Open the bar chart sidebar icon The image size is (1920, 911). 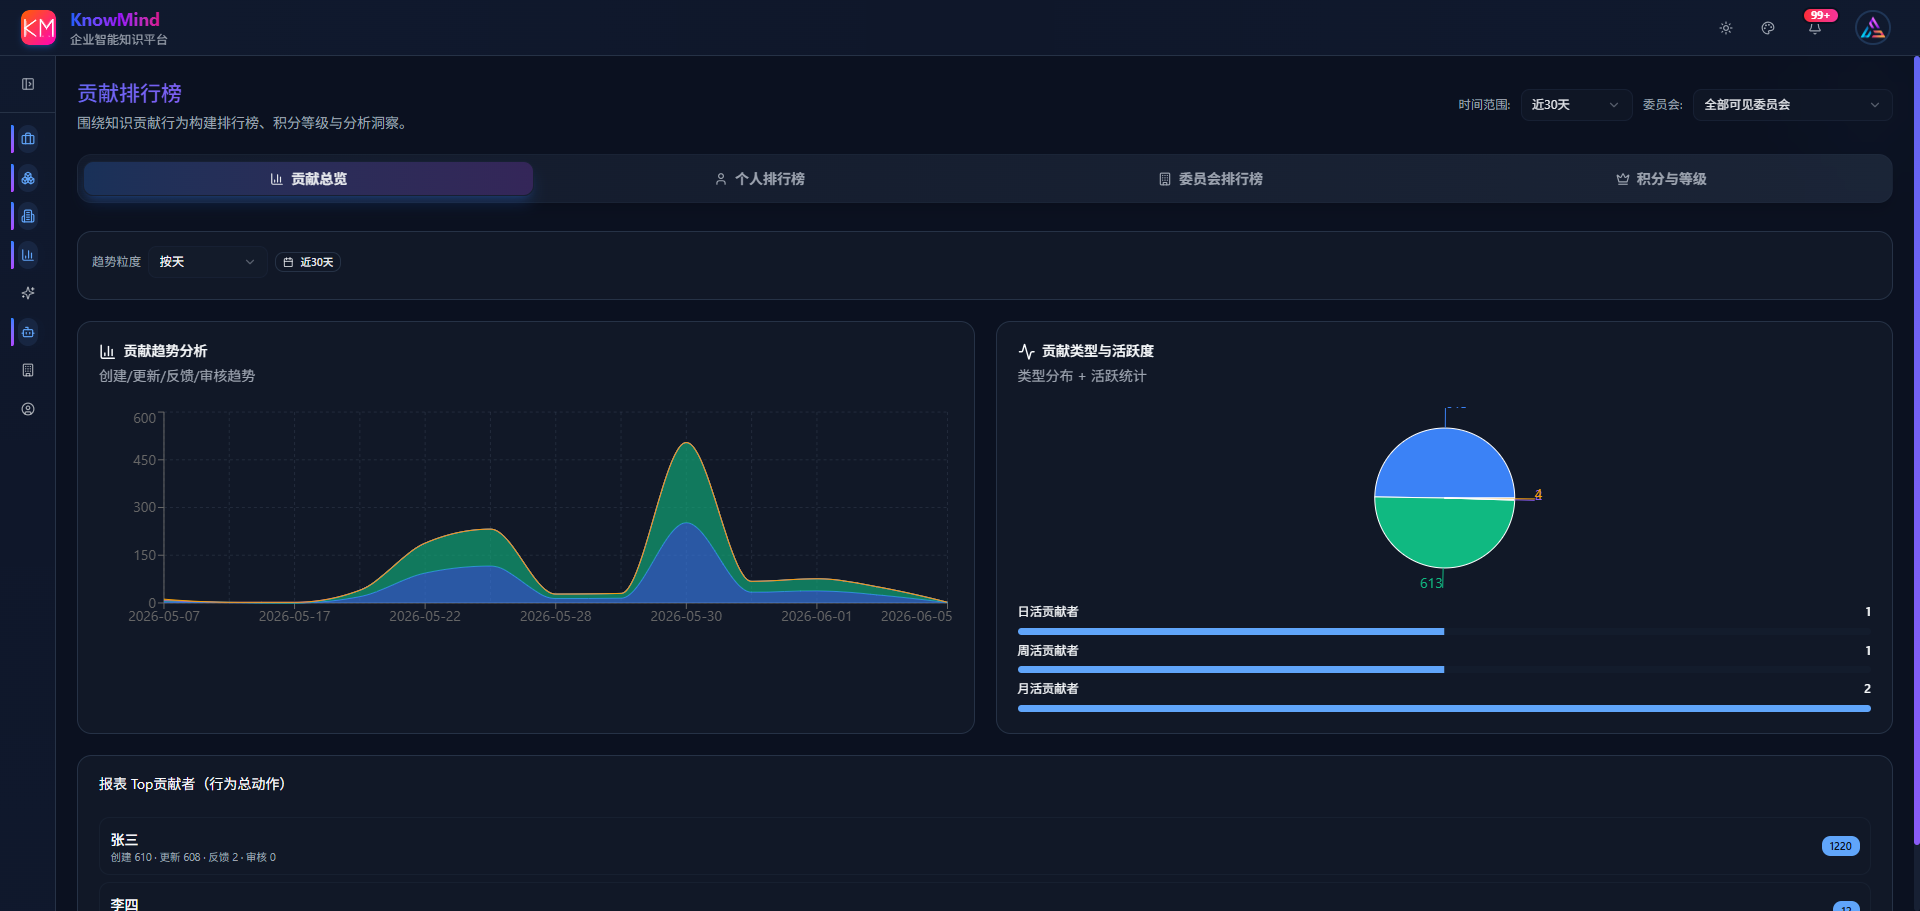[x=28, y=255]
